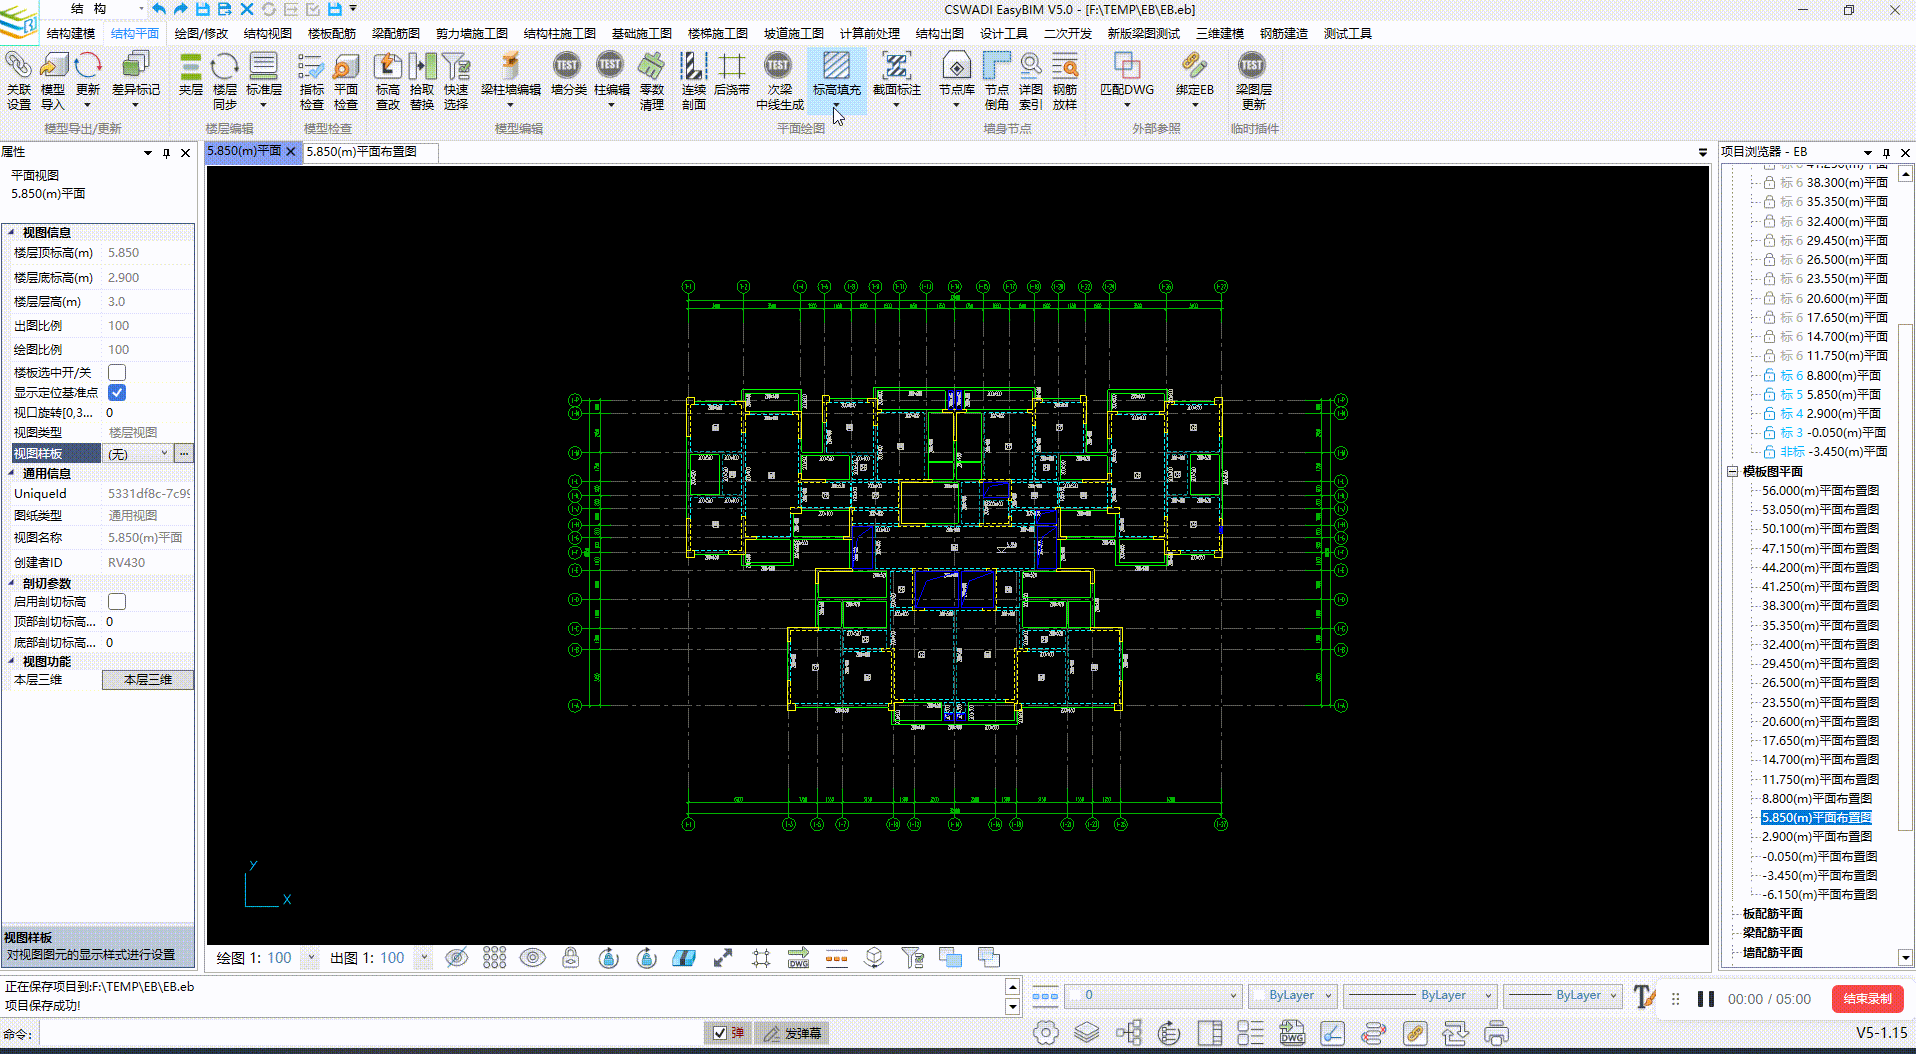Switch to 5.850(m)平面布置图 document tab
The width and height of the screenshot is (1916, 1054).
click(361, 152)
